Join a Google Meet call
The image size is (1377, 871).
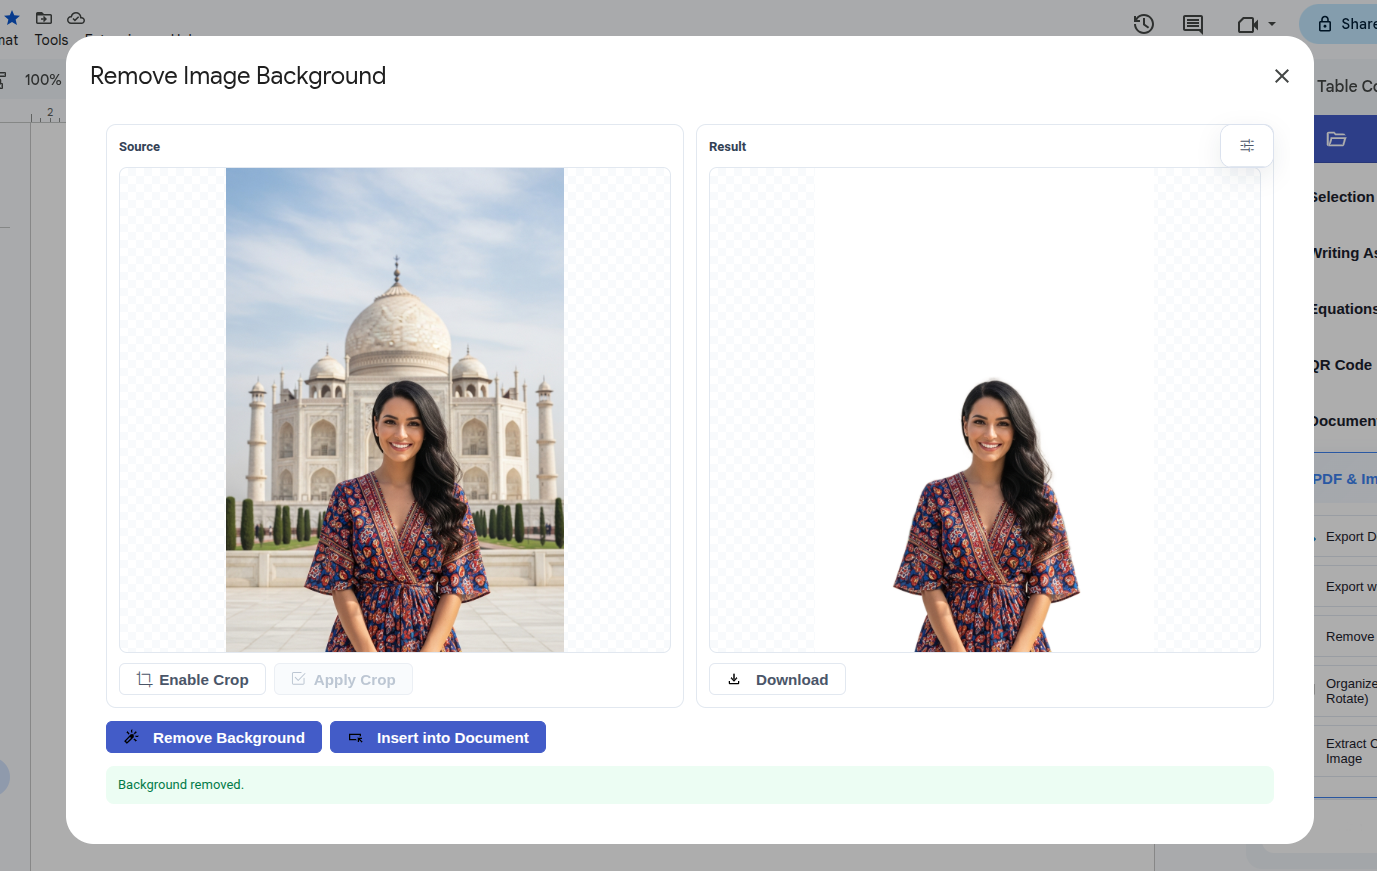click(x=1246, y=23)
